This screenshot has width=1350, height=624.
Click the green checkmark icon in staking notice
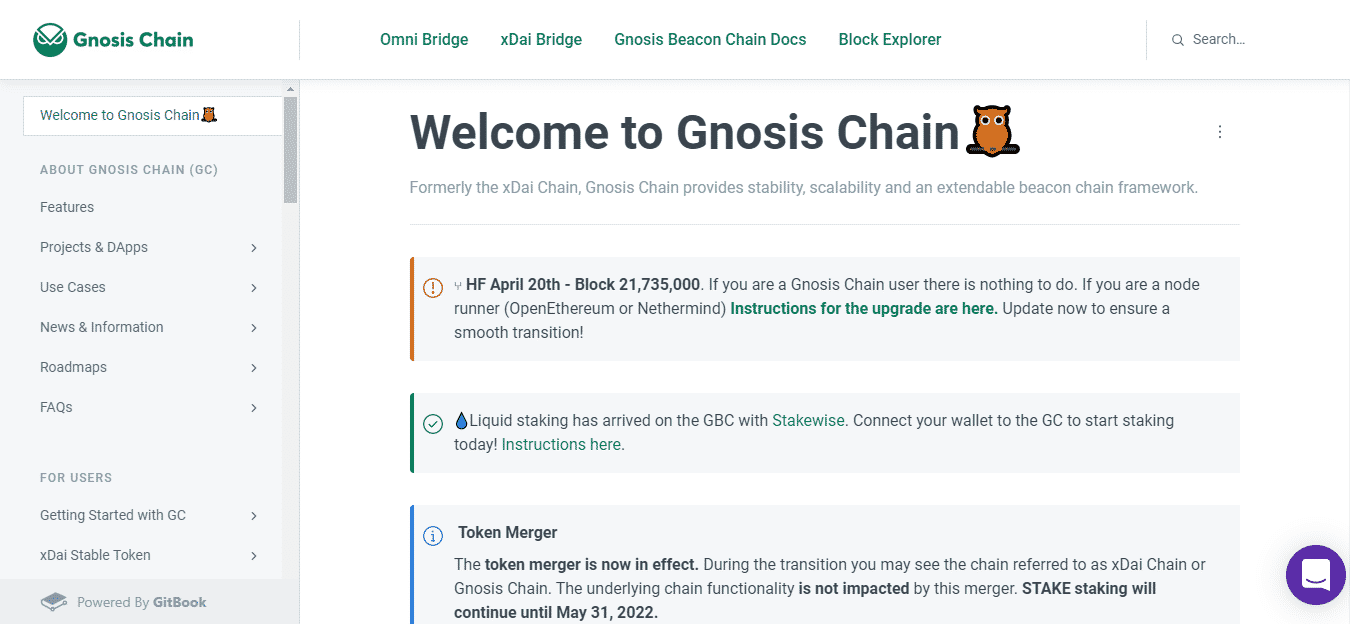click(x=433, y=424)
